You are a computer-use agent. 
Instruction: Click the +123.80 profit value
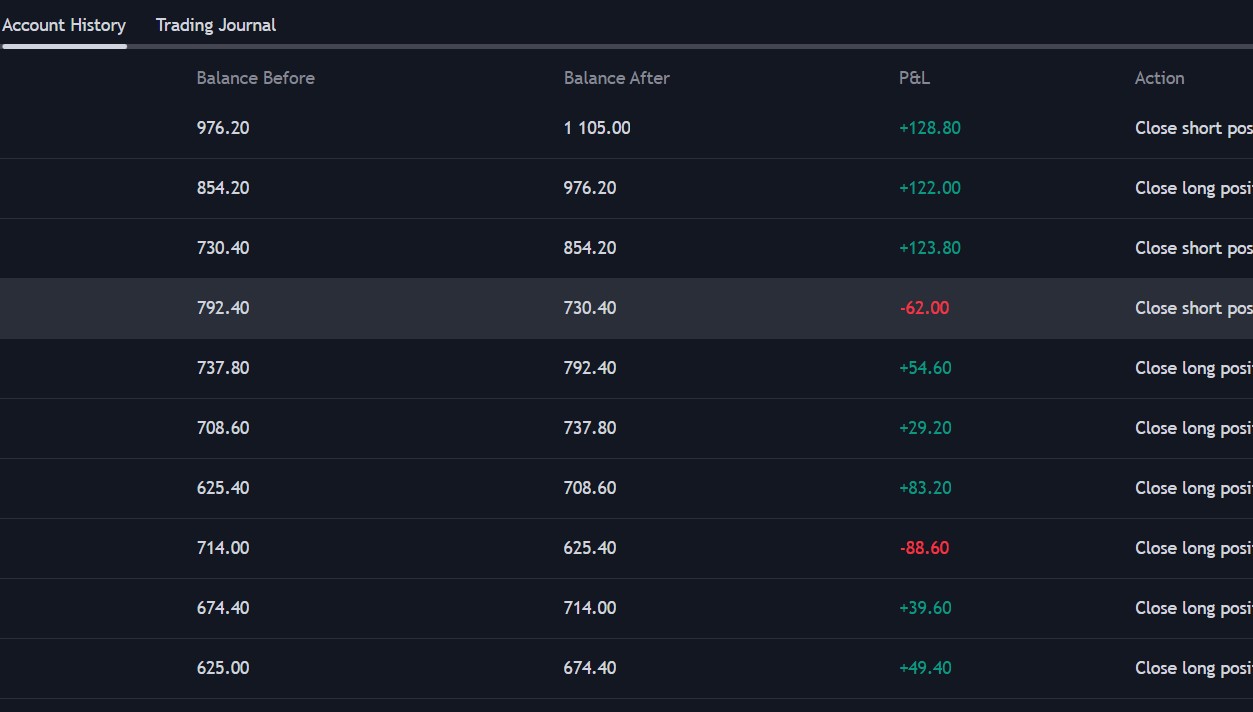(929, 248)
